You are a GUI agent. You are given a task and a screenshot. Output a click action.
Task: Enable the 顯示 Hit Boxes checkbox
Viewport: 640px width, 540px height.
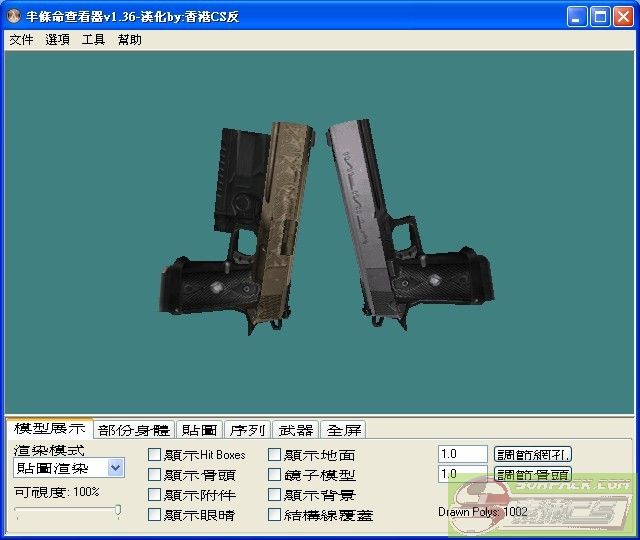click(155, 455)
